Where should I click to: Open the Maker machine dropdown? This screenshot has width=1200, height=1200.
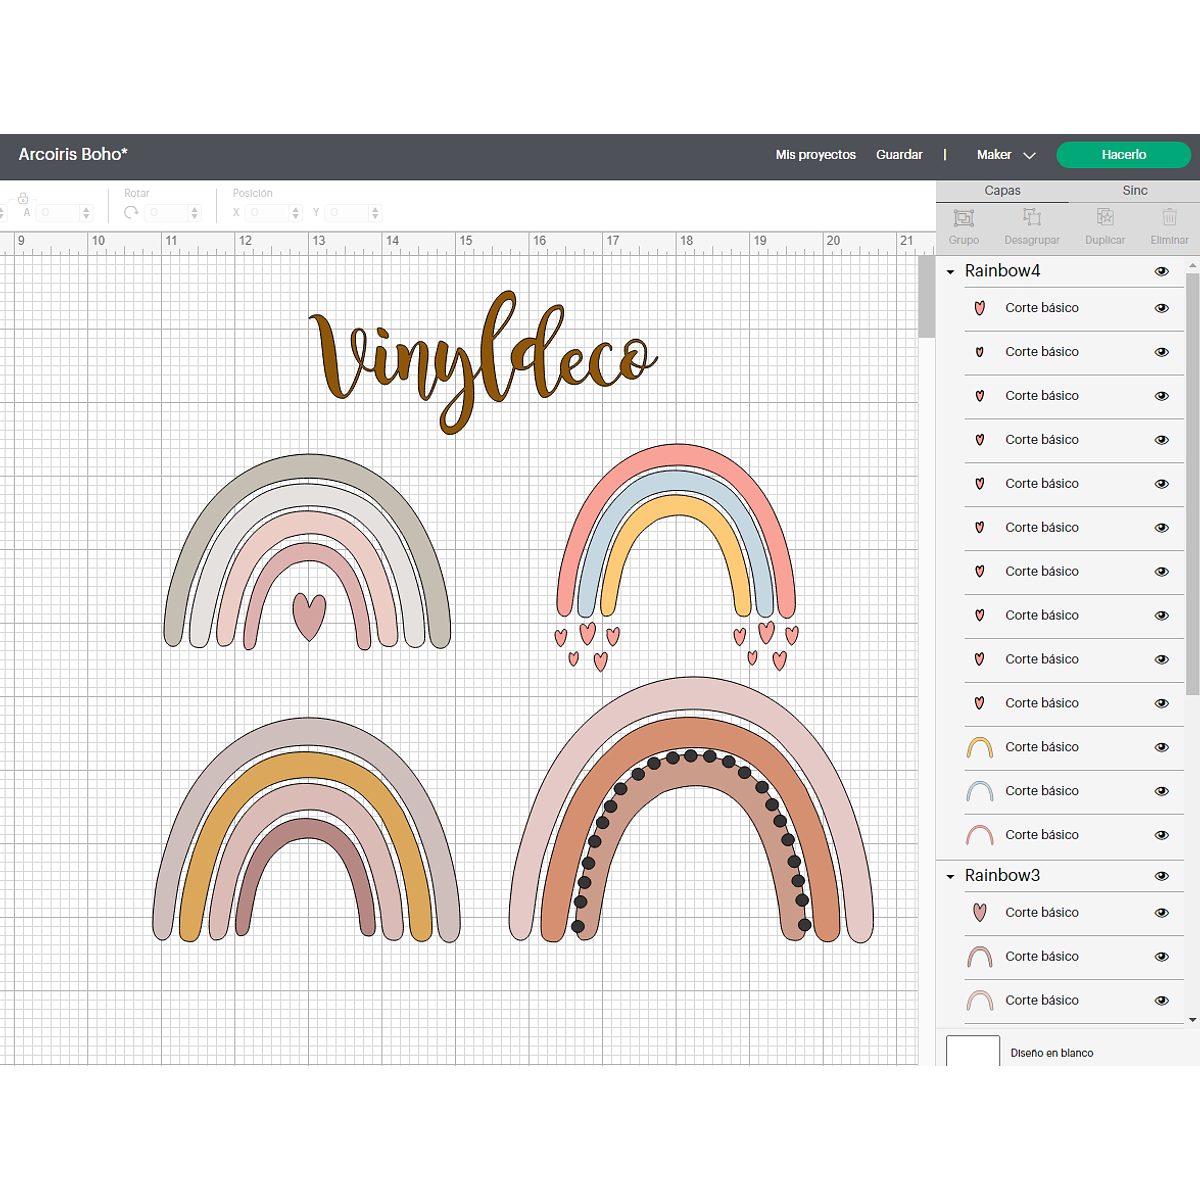click(x=1006, y=155)
